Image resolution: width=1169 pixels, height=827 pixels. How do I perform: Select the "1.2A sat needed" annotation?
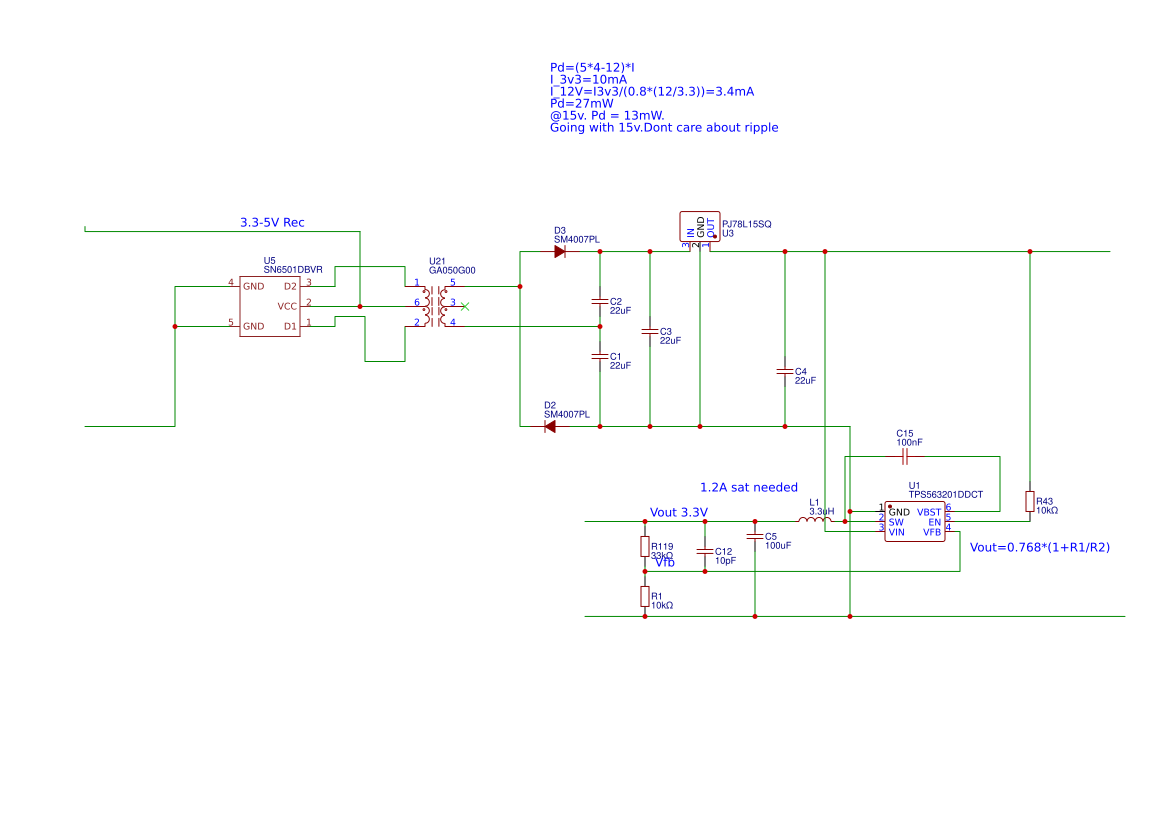[x=750, y=487]
